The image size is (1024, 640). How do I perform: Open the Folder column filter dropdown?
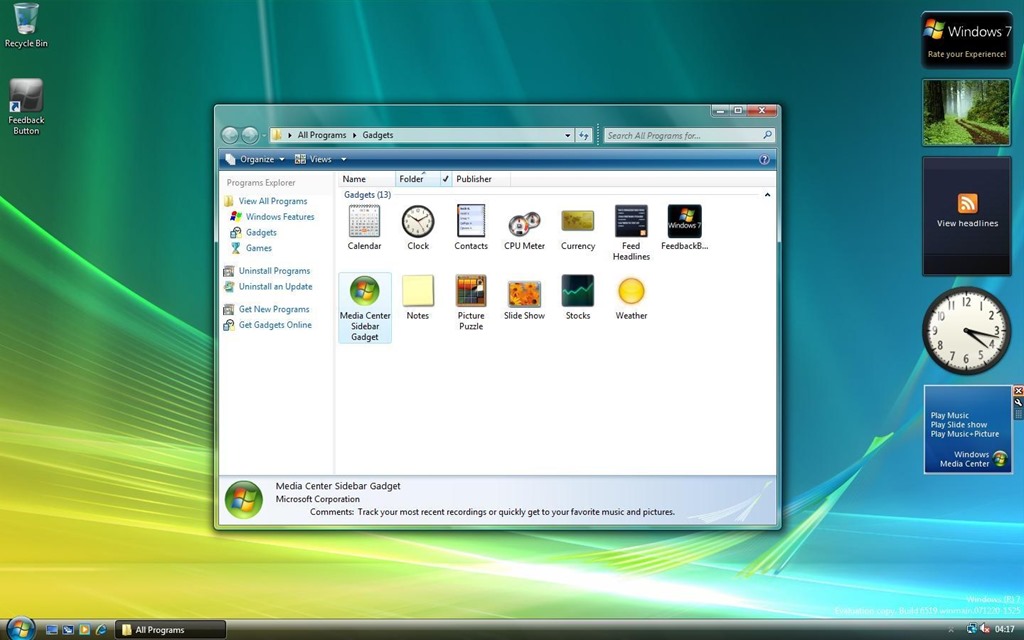(446, 179)
